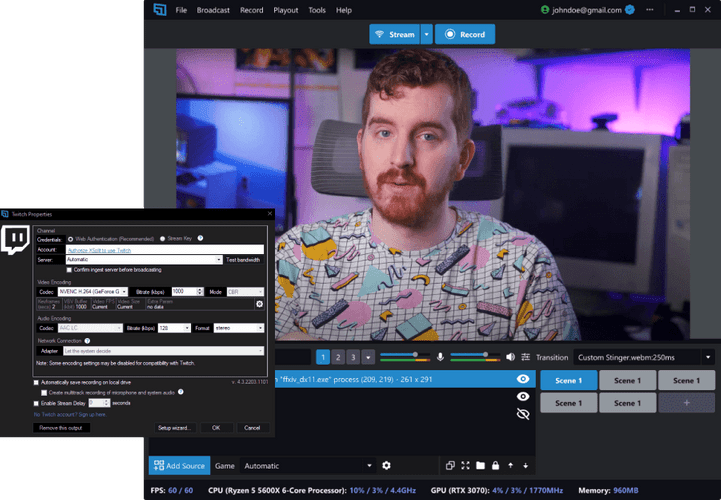Hide the ffxiv_dx11.exe process source
This screenshot has width=721, height=500.
pos(522,380)
